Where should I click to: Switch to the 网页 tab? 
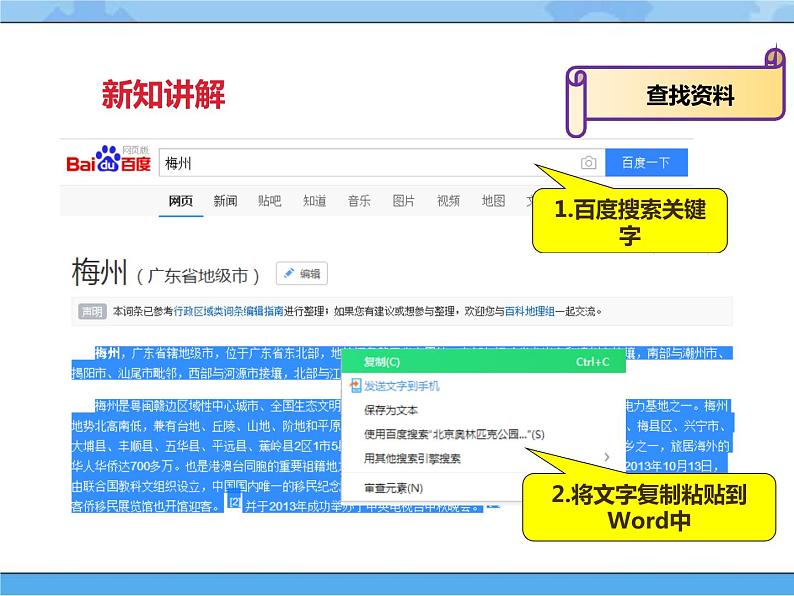click(x=181, y=201)
